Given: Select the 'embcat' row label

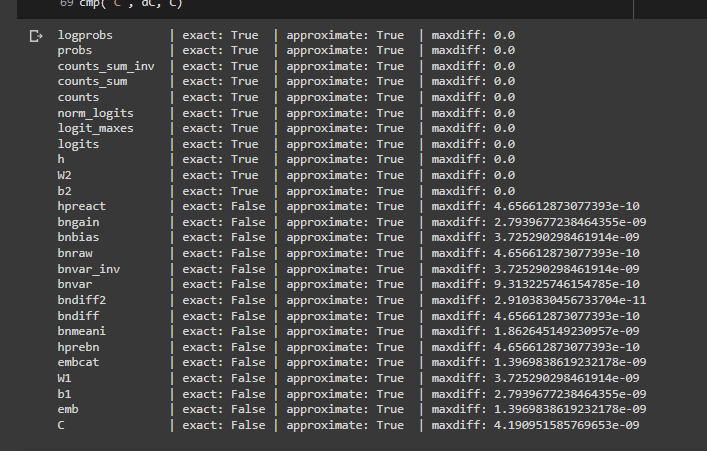Looking at the screenshot, I should click(78, 363).
